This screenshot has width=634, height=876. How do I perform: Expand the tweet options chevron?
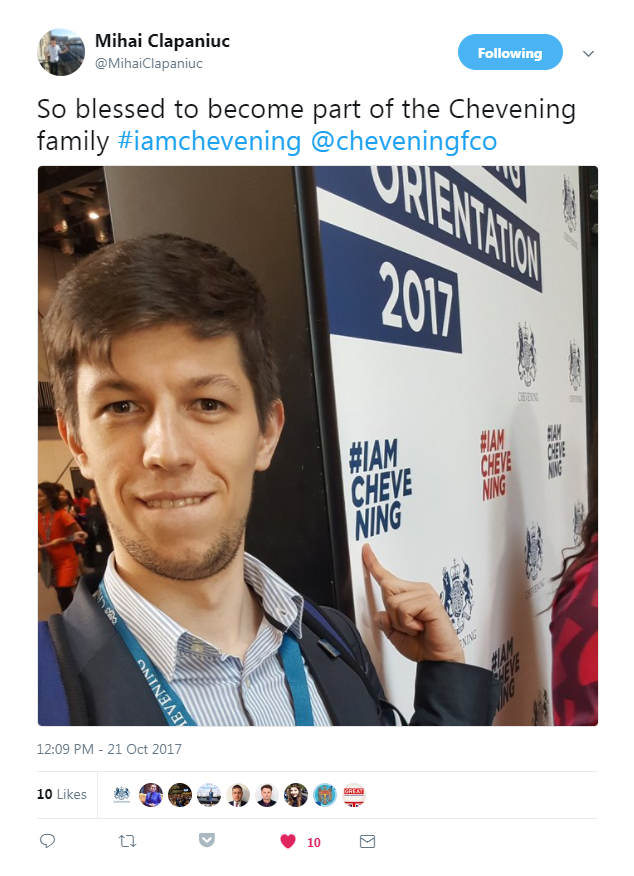tap(588, 54)
